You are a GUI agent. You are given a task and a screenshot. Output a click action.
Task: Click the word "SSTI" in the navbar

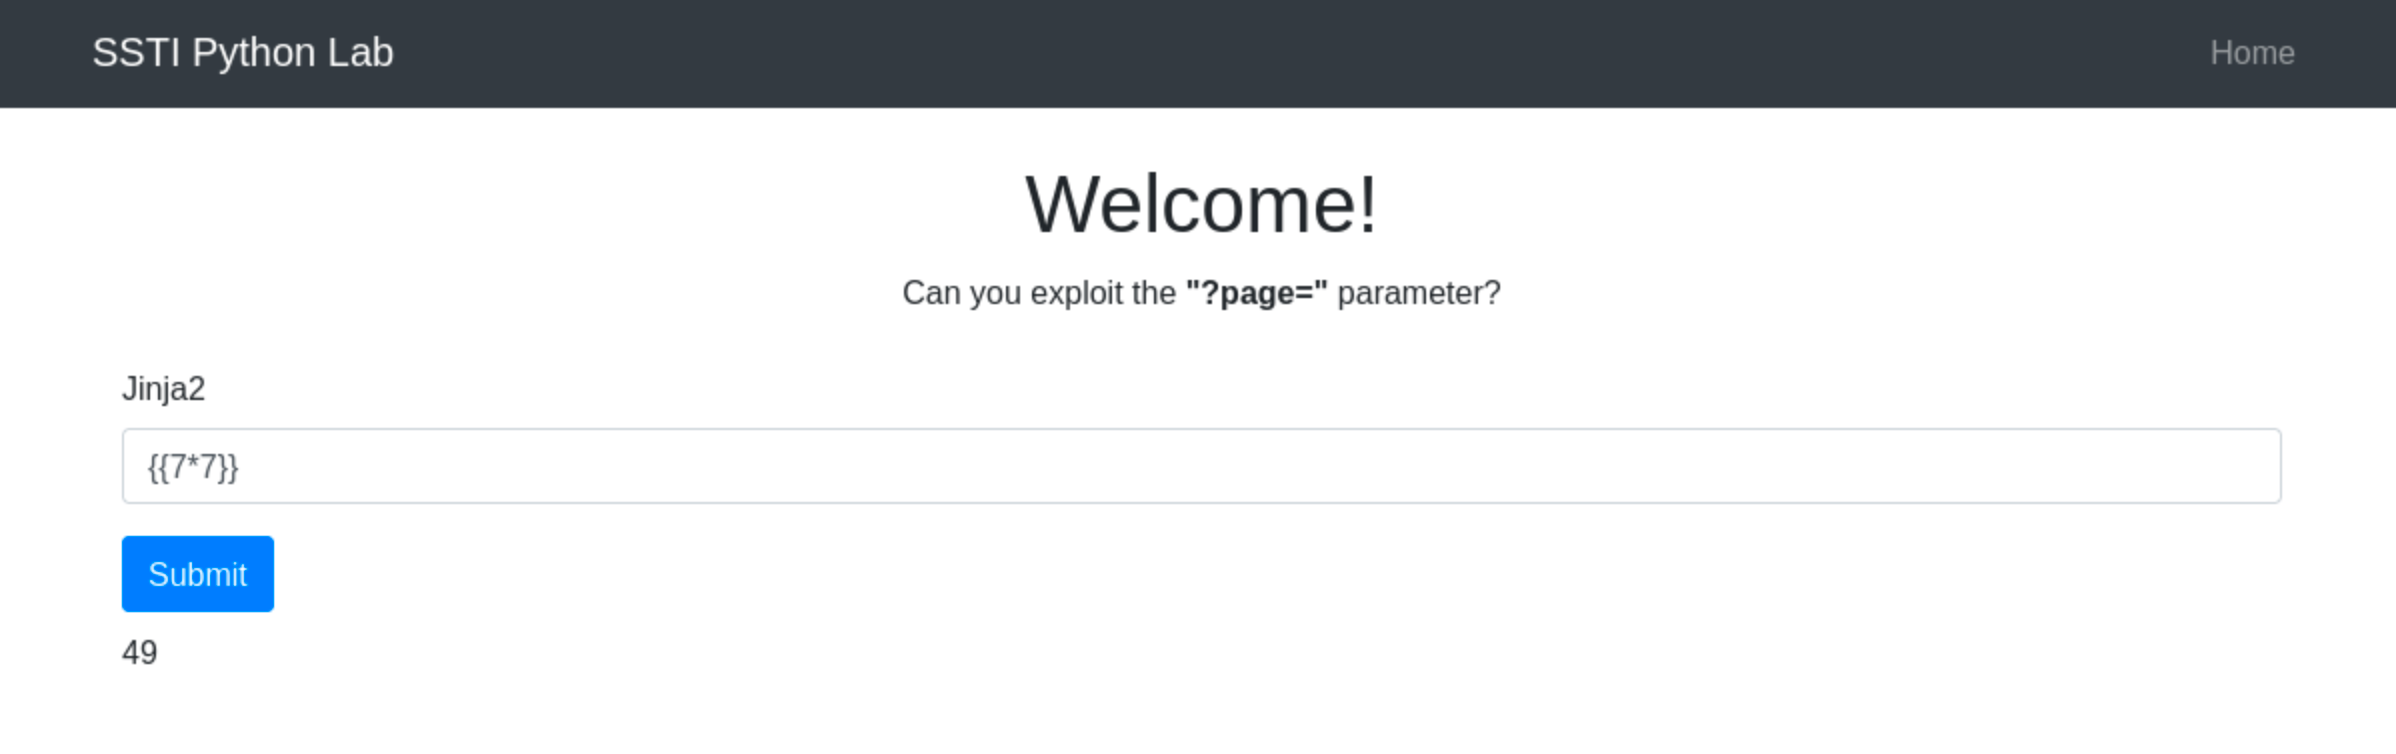[136, 53]
